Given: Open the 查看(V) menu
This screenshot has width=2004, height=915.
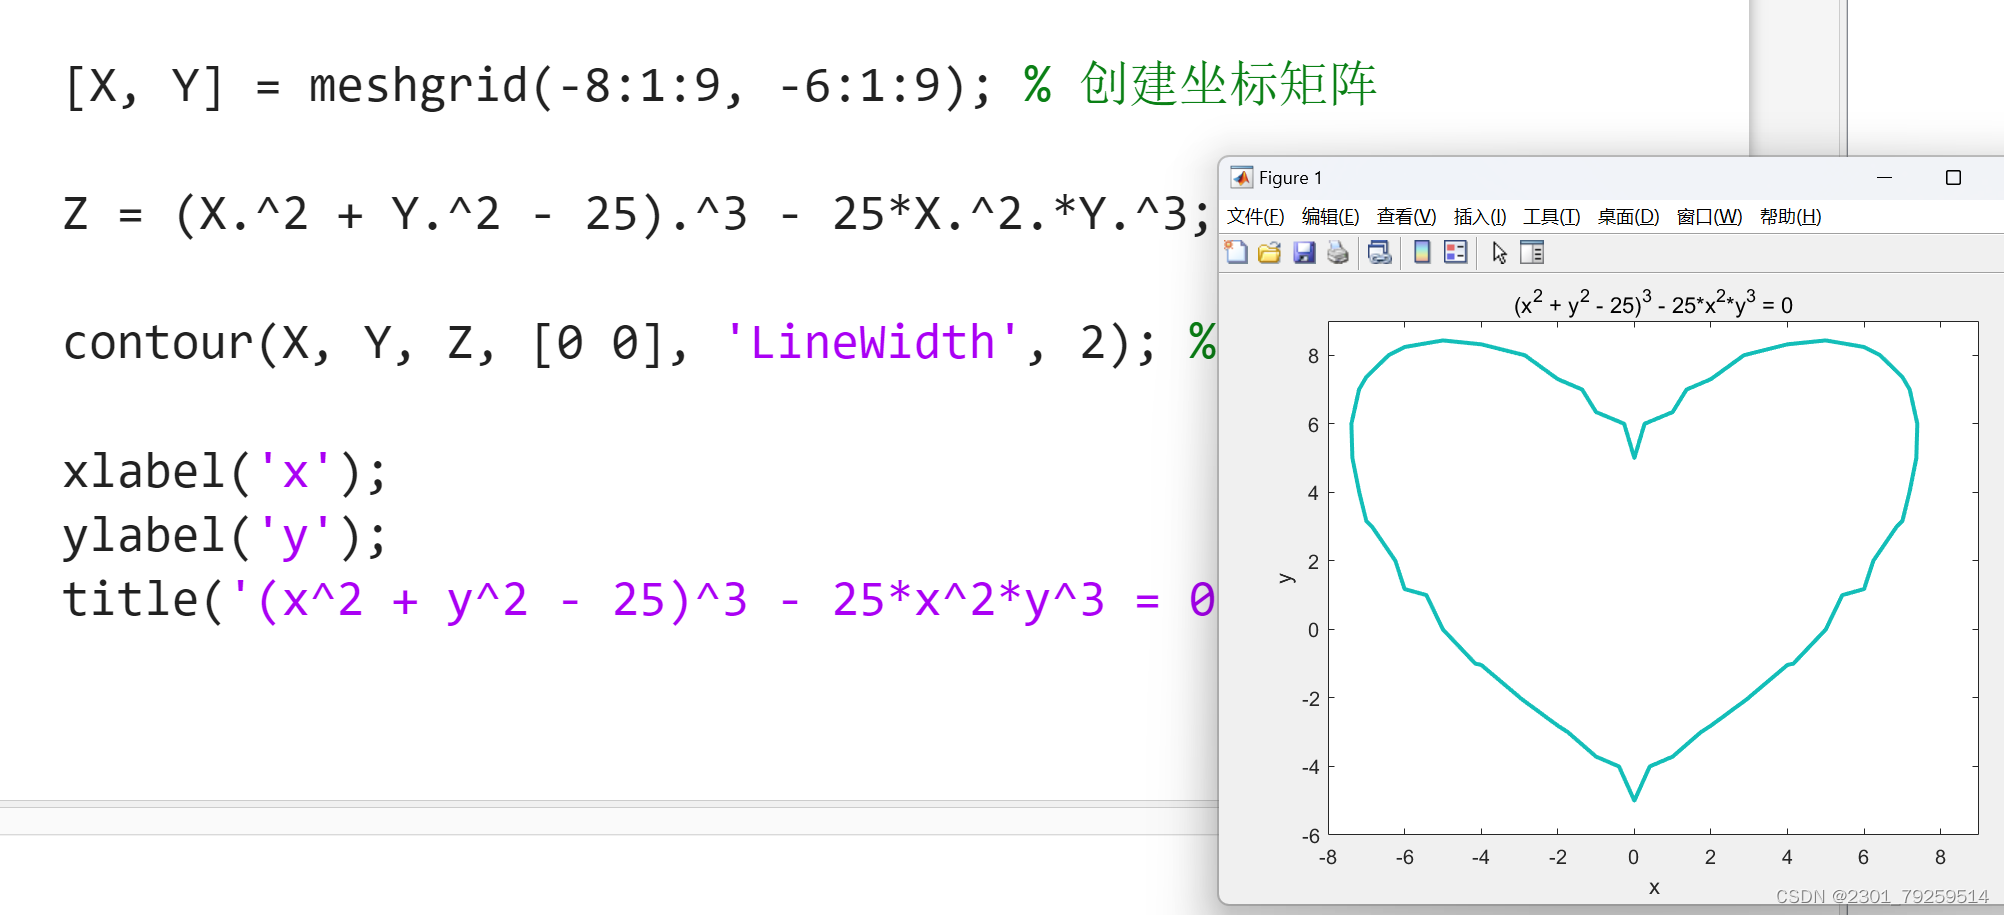Looking at the screenshot, I should (x=1406, y=216).
